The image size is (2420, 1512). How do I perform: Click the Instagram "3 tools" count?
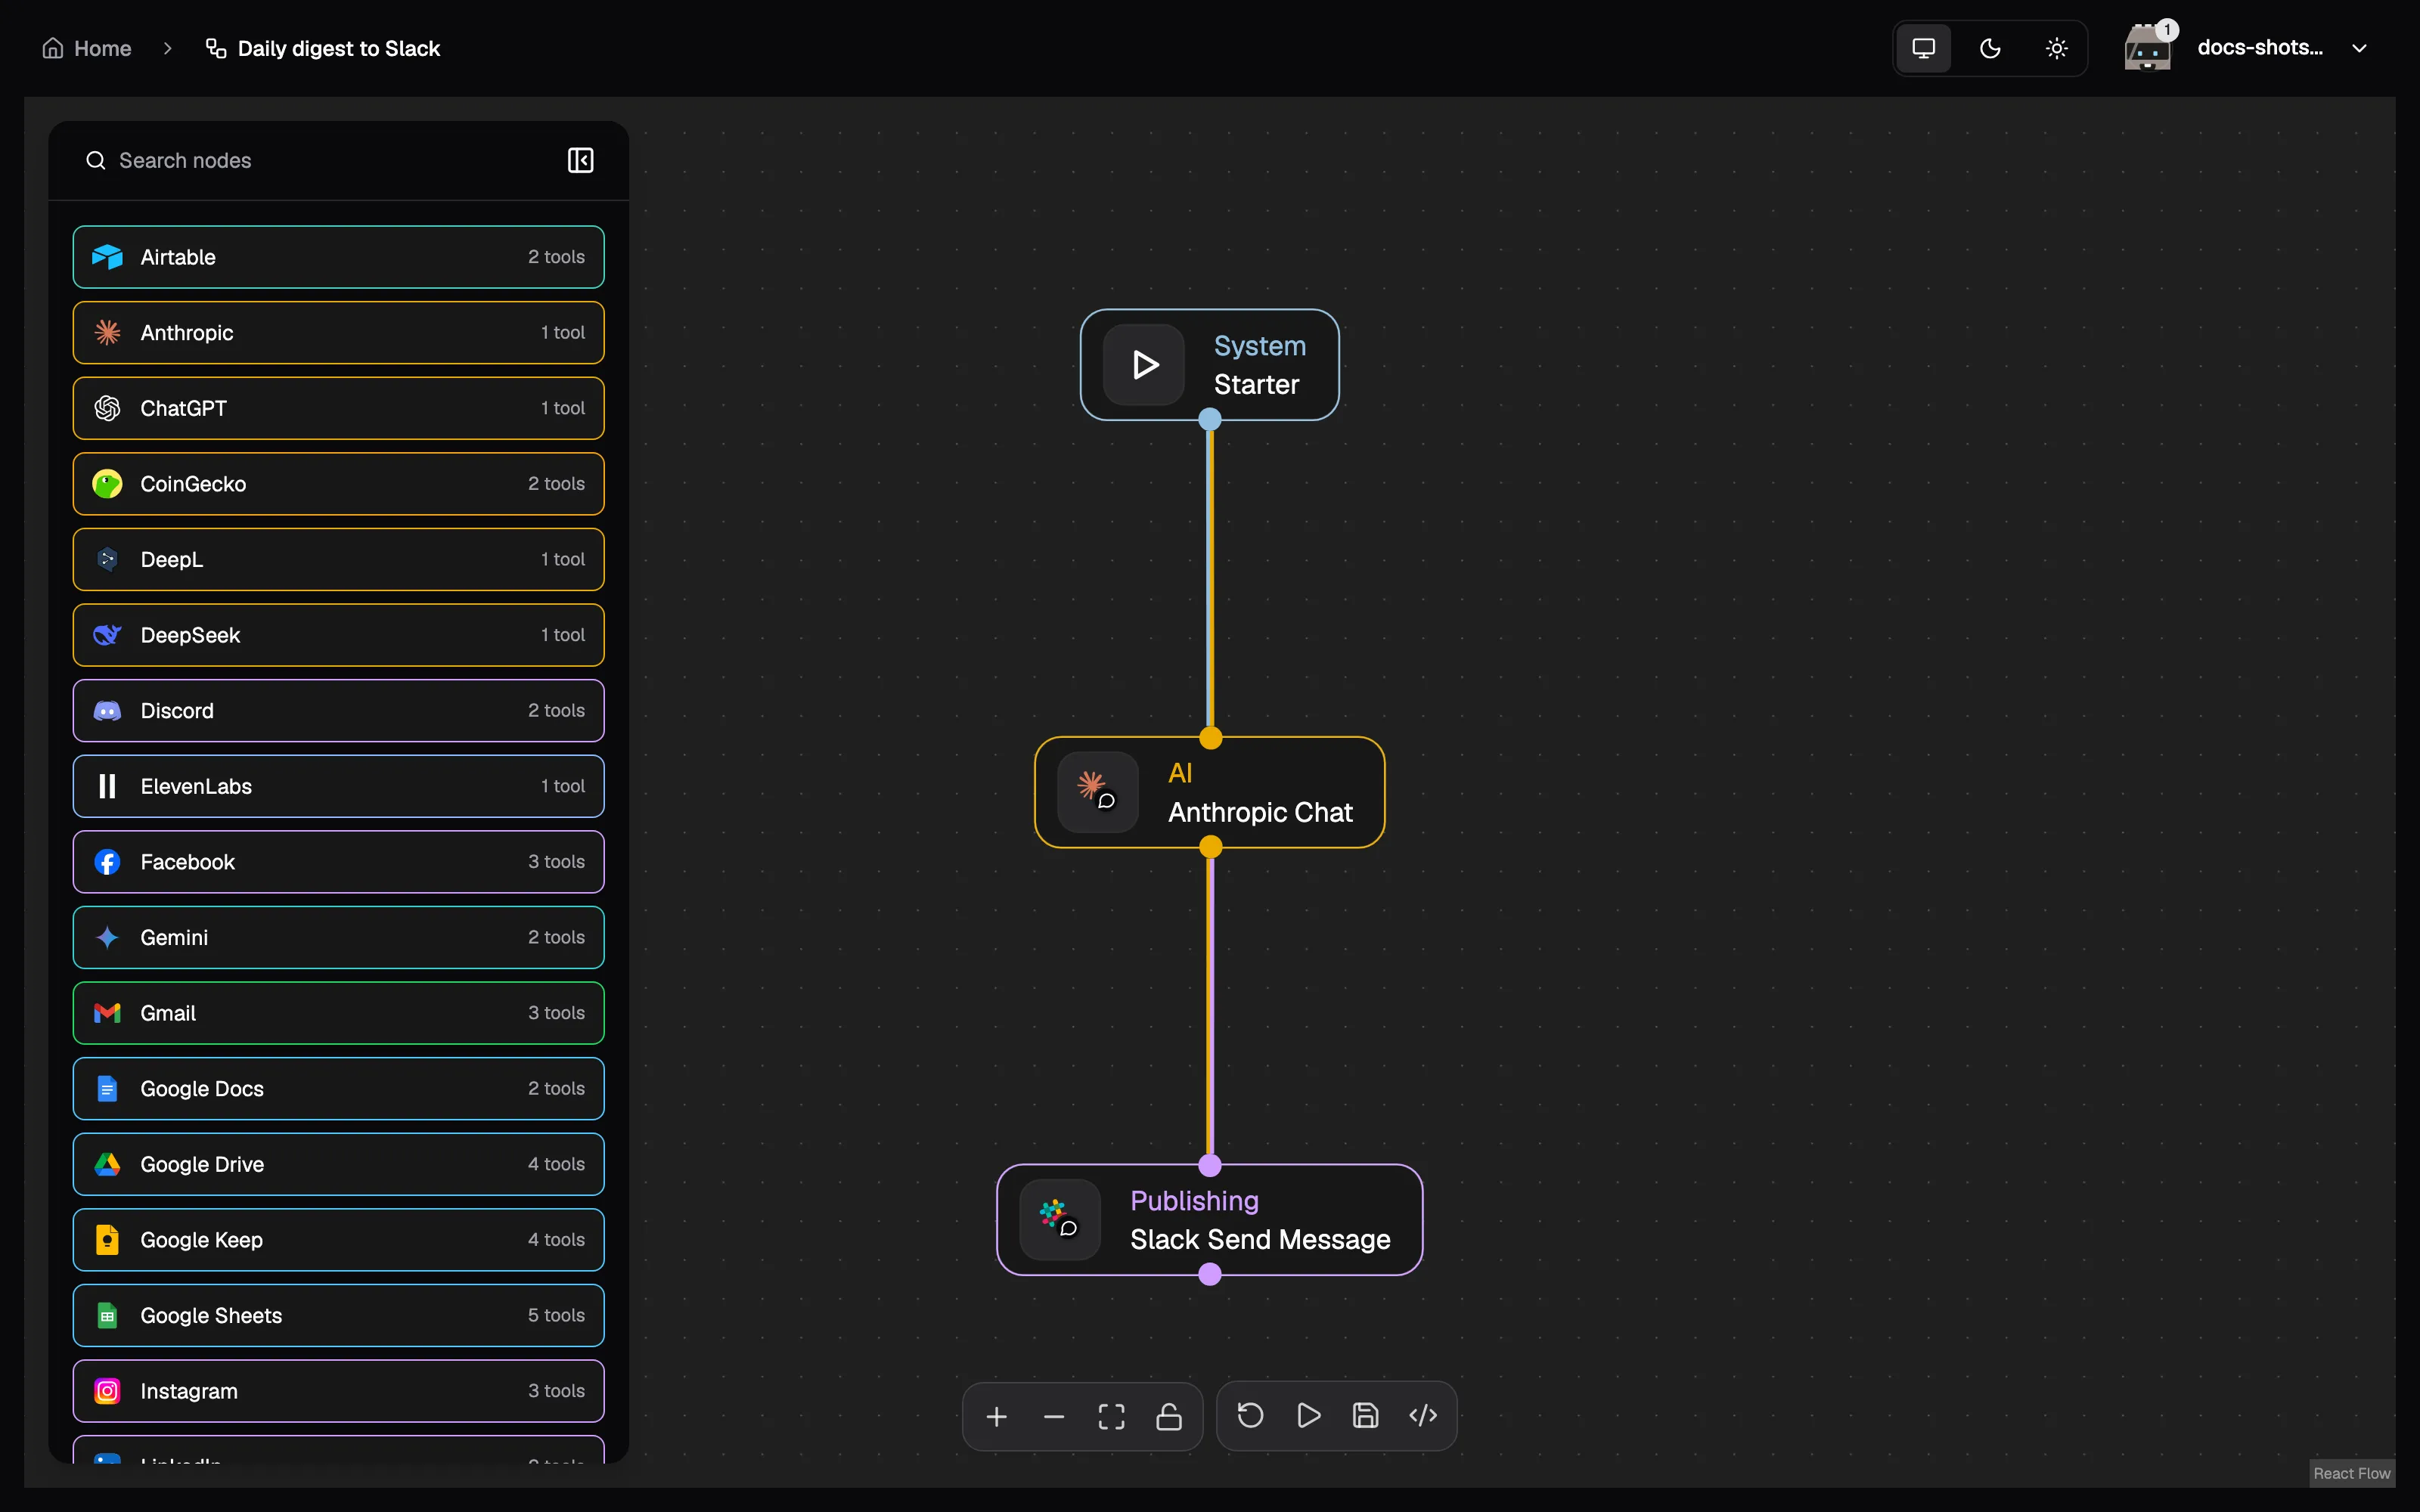click(556, 1391)
